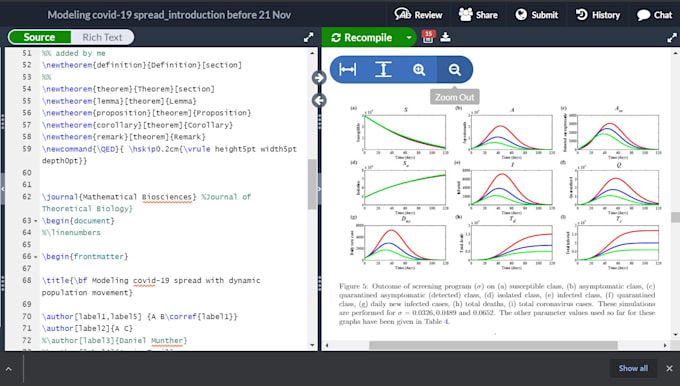The image size is (680, 386).
Task: Open the History menu
Action: (x=598, y=15)
